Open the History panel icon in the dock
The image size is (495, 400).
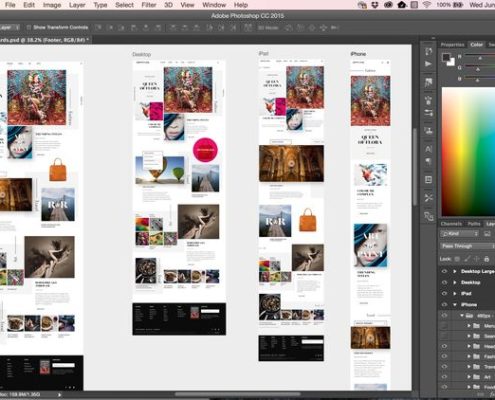(428, 51)
